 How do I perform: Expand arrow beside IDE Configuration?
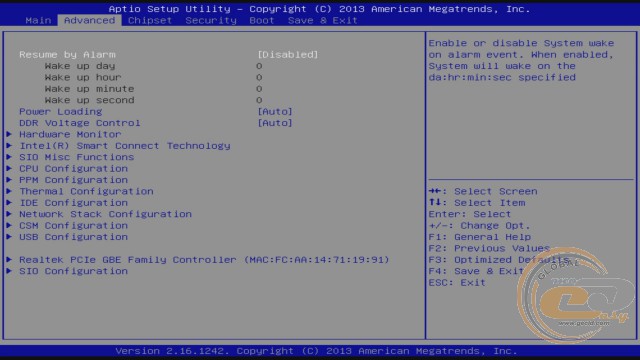pos(9,203)
